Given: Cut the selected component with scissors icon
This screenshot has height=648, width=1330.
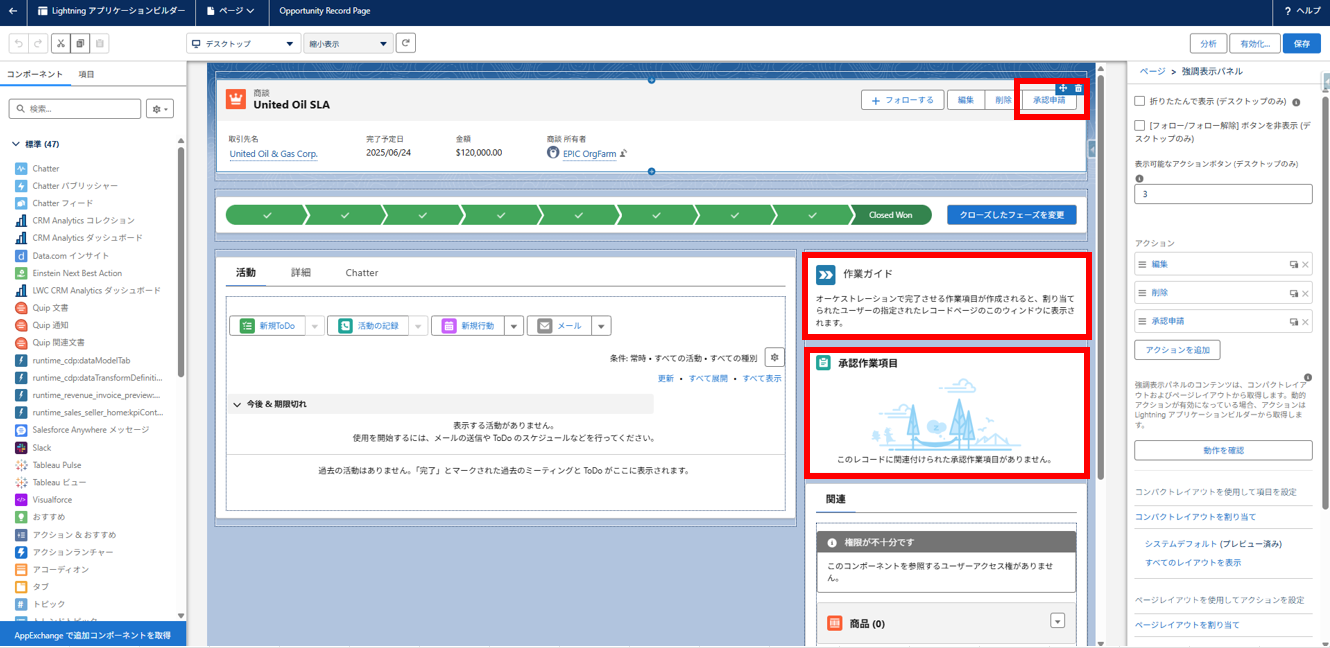Looking at the screenshot, I should pyautogui.click(x=60, y=44).
